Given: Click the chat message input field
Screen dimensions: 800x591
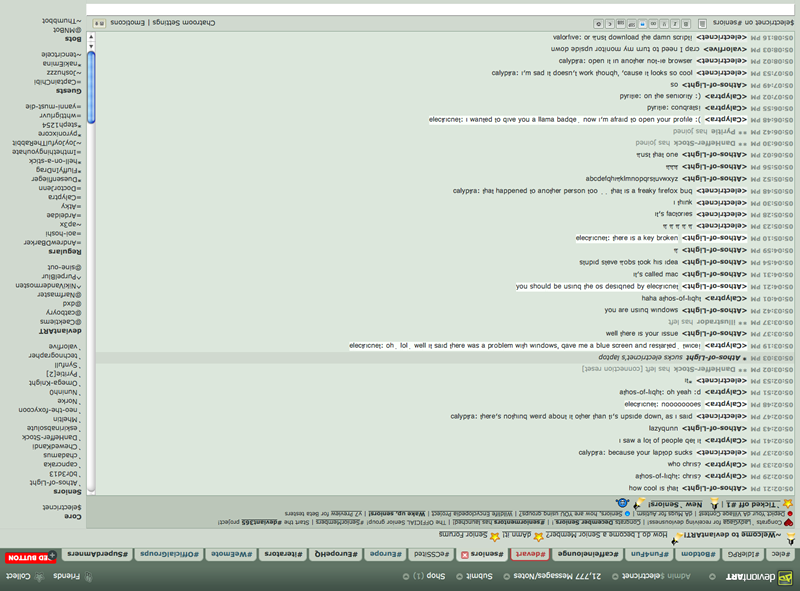Looking at the screenshot, I should 440,9.
